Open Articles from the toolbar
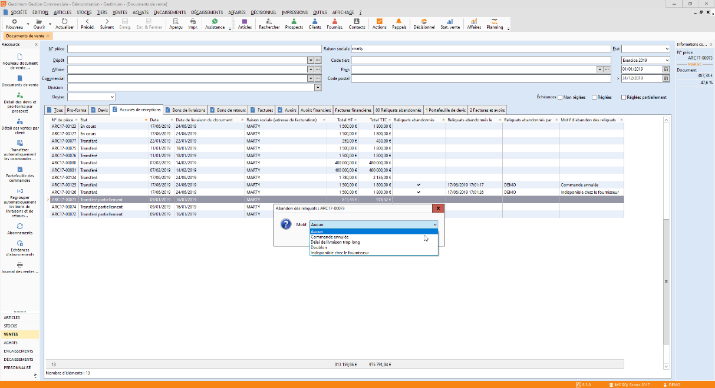Image resolution: width=715 pixels, height=388 pixels. pyautogui.click(x=245, y=24)
